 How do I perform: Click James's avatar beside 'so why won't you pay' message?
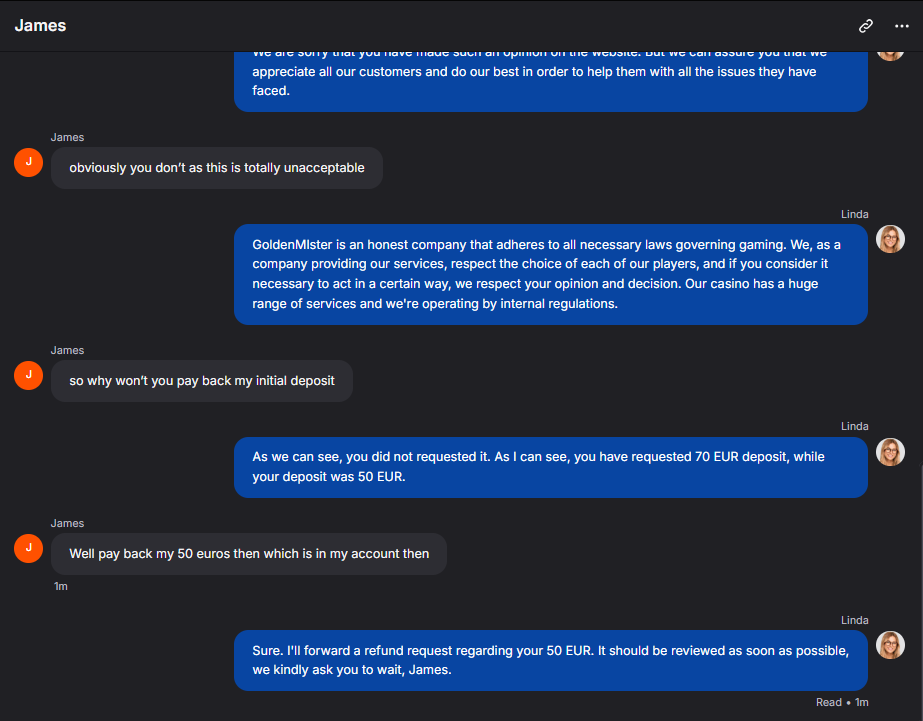tap(28, 376)
